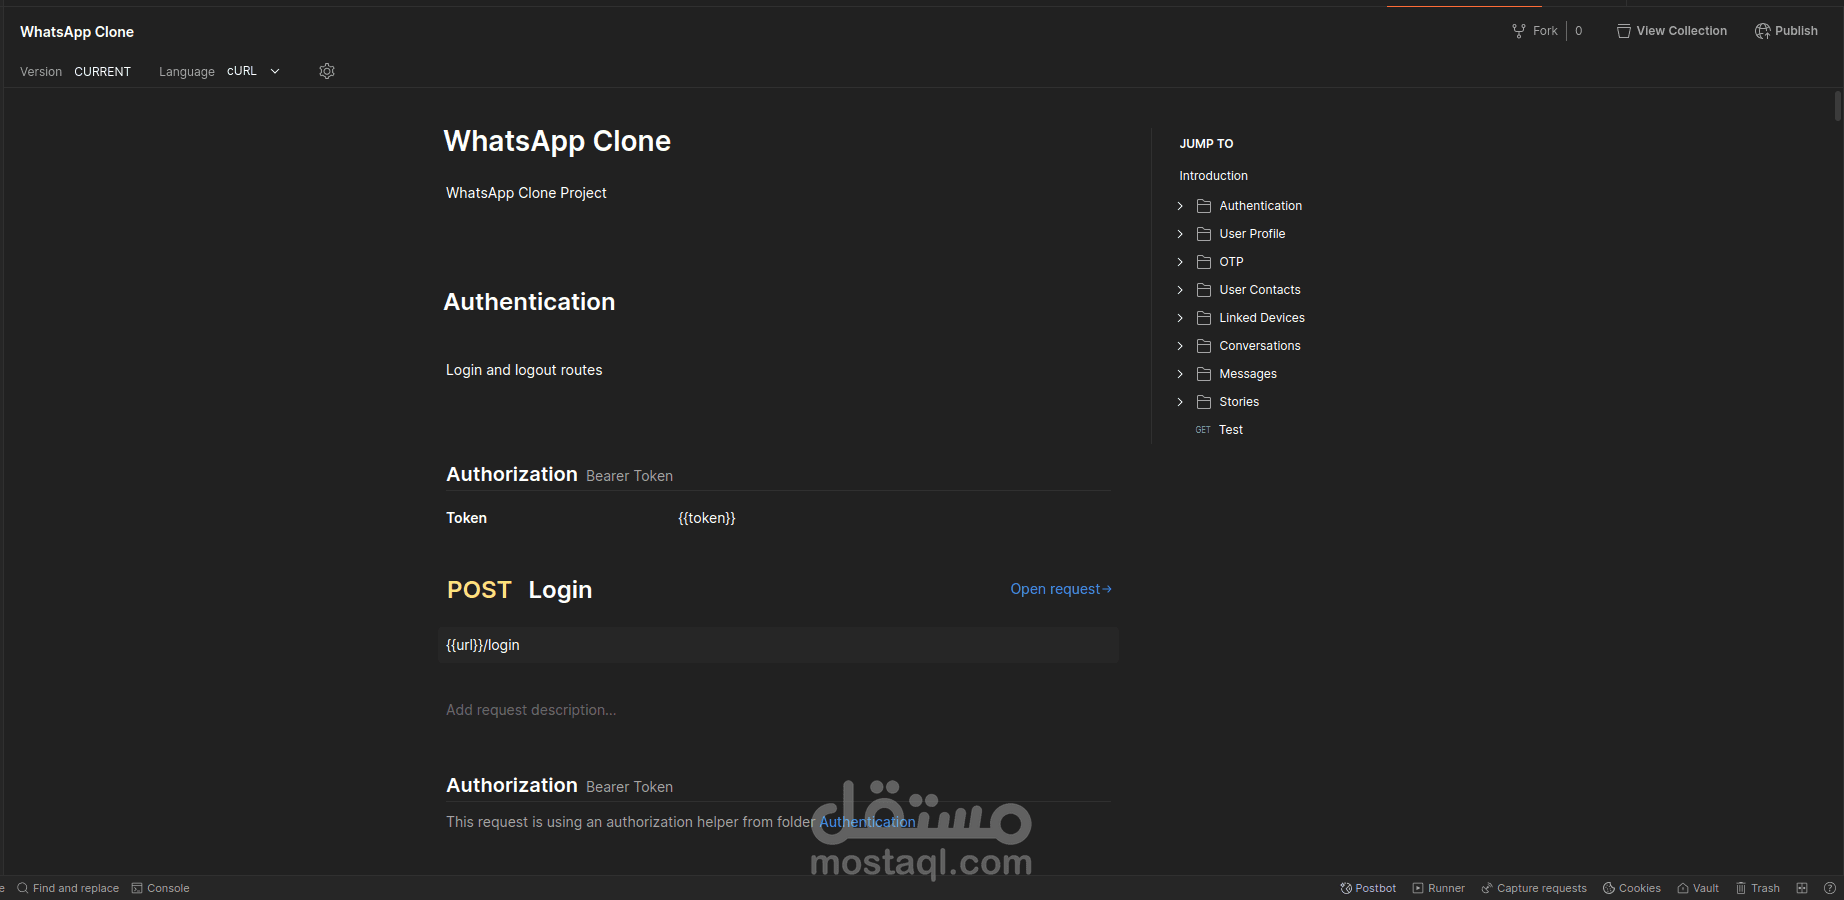Expand the Authentication folder chevron
This screenshot has width=1844, height=900.
click(x=1180, y=206)
